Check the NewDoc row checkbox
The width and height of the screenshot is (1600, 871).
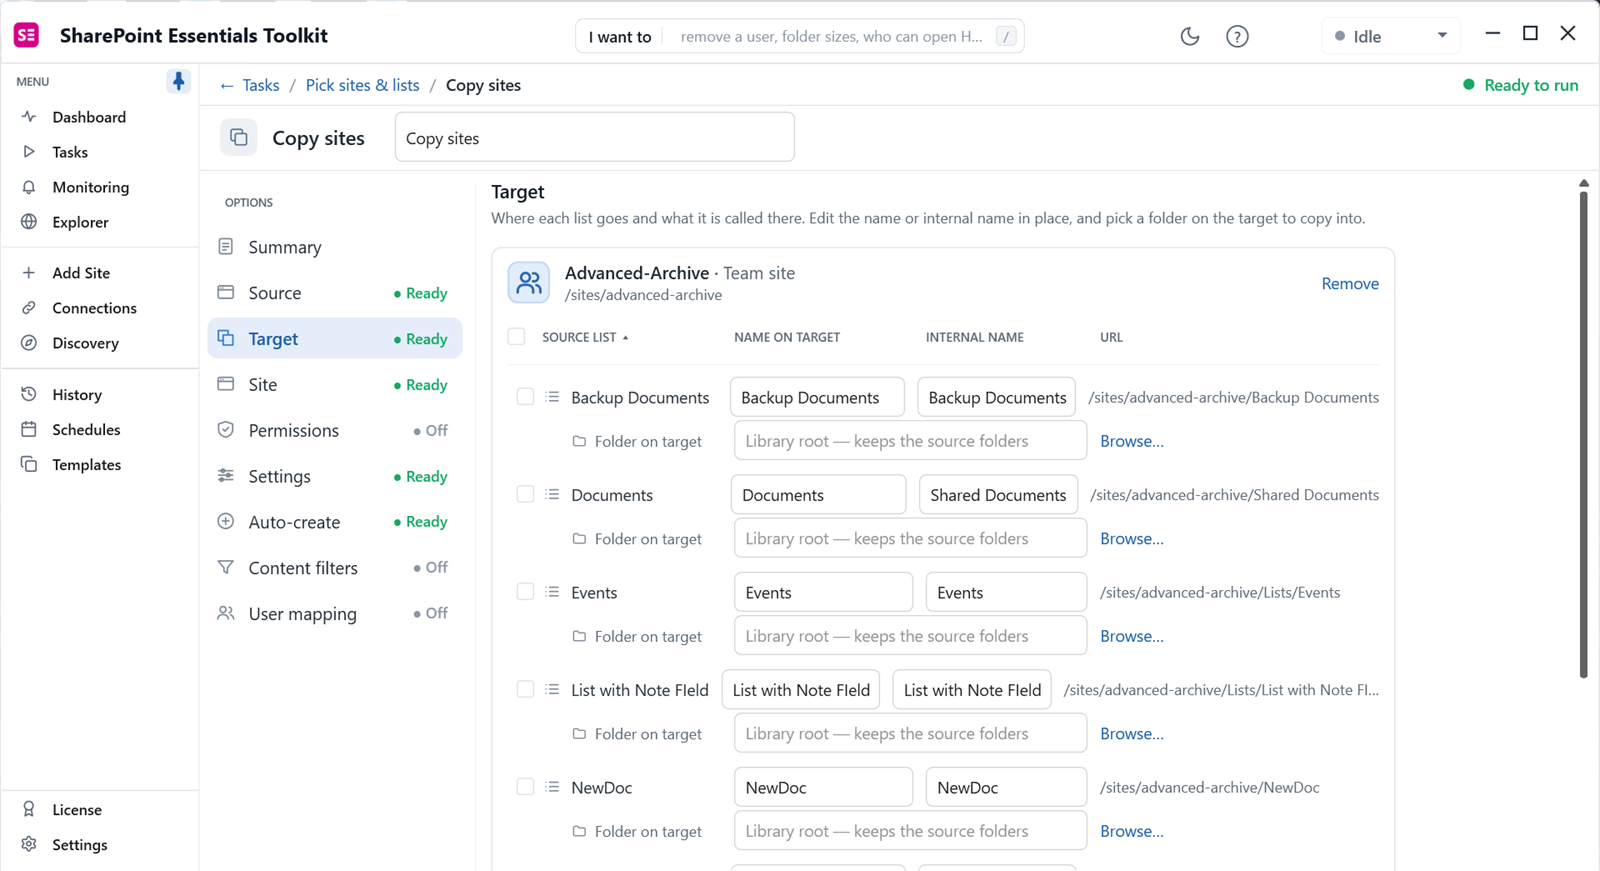tap(525, 787)
